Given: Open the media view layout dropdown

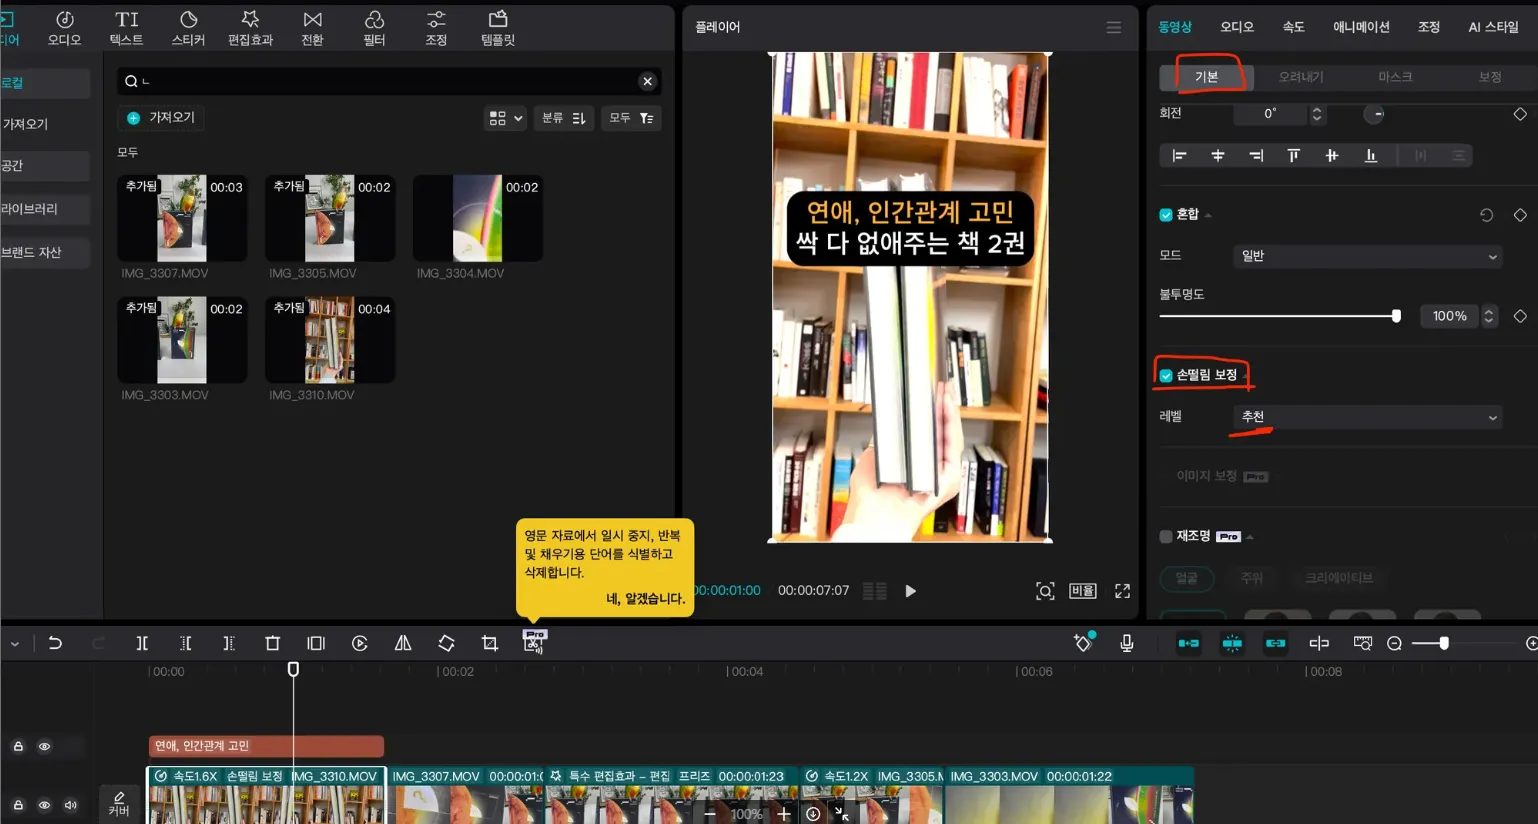Looking at the screenshot, I should click(x=506, y=118).
